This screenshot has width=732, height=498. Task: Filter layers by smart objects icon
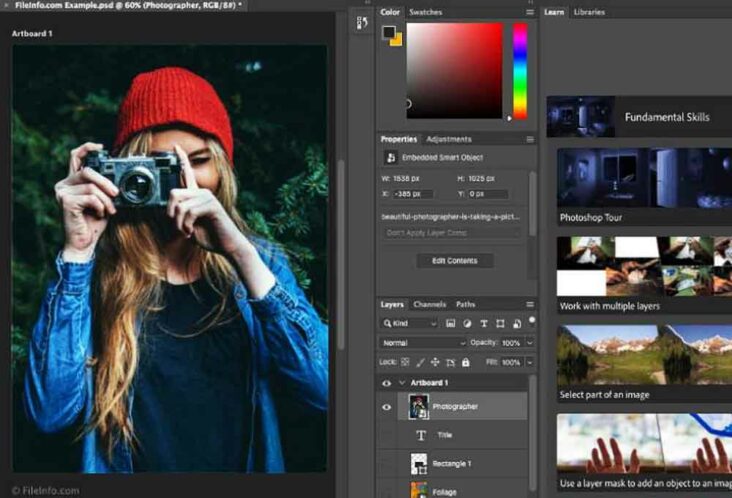(x=517, y=323)
